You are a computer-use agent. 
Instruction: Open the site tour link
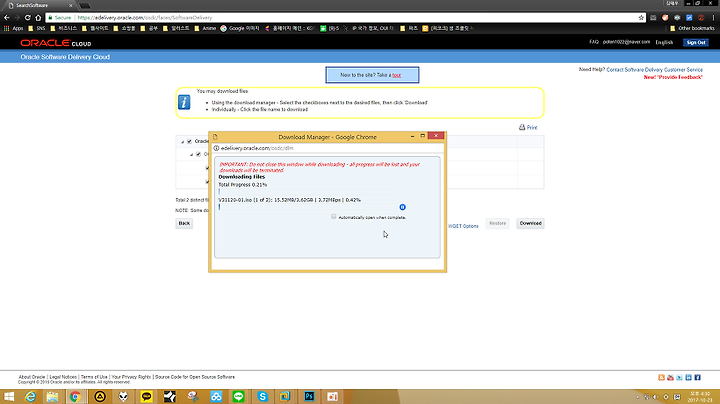[x=396, y=75]
